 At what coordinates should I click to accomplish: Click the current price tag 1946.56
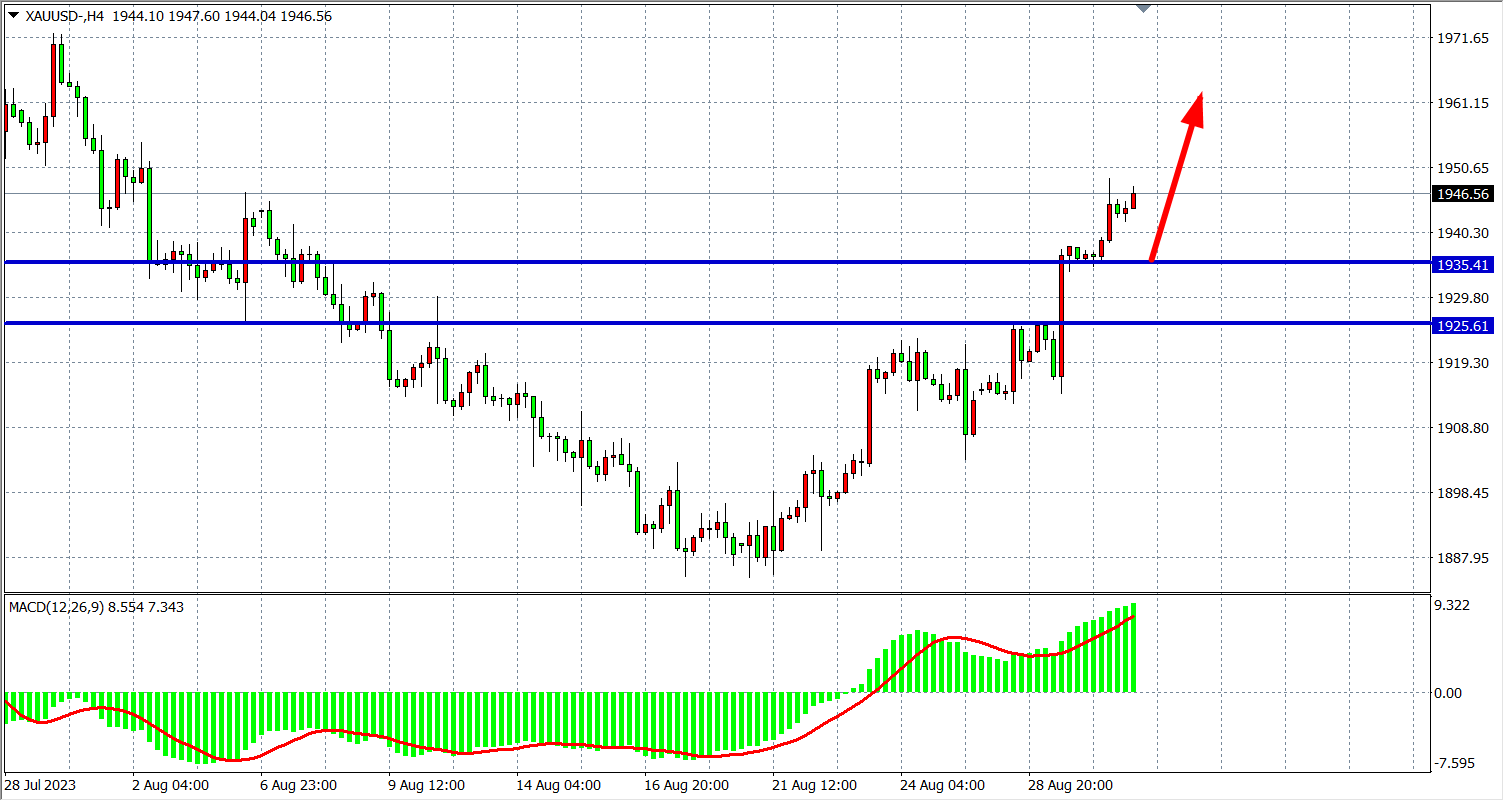coord(1461,194)
